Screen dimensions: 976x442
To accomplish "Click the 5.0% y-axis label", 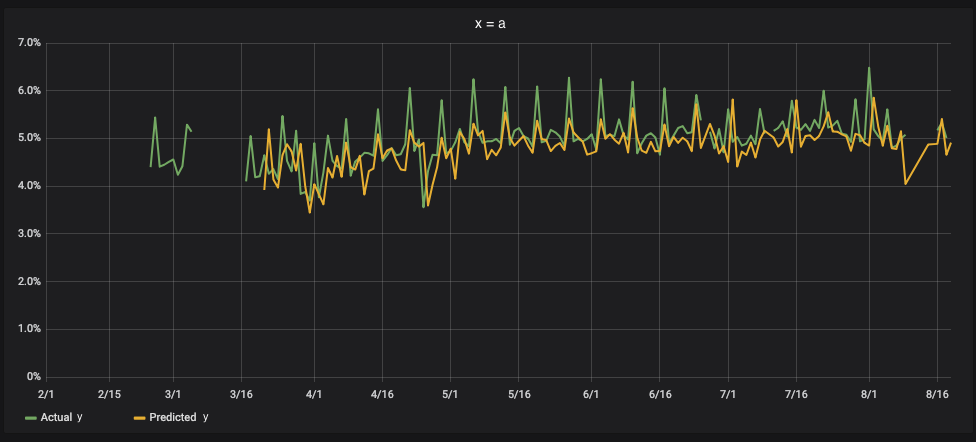I will [x=30, y=138].
